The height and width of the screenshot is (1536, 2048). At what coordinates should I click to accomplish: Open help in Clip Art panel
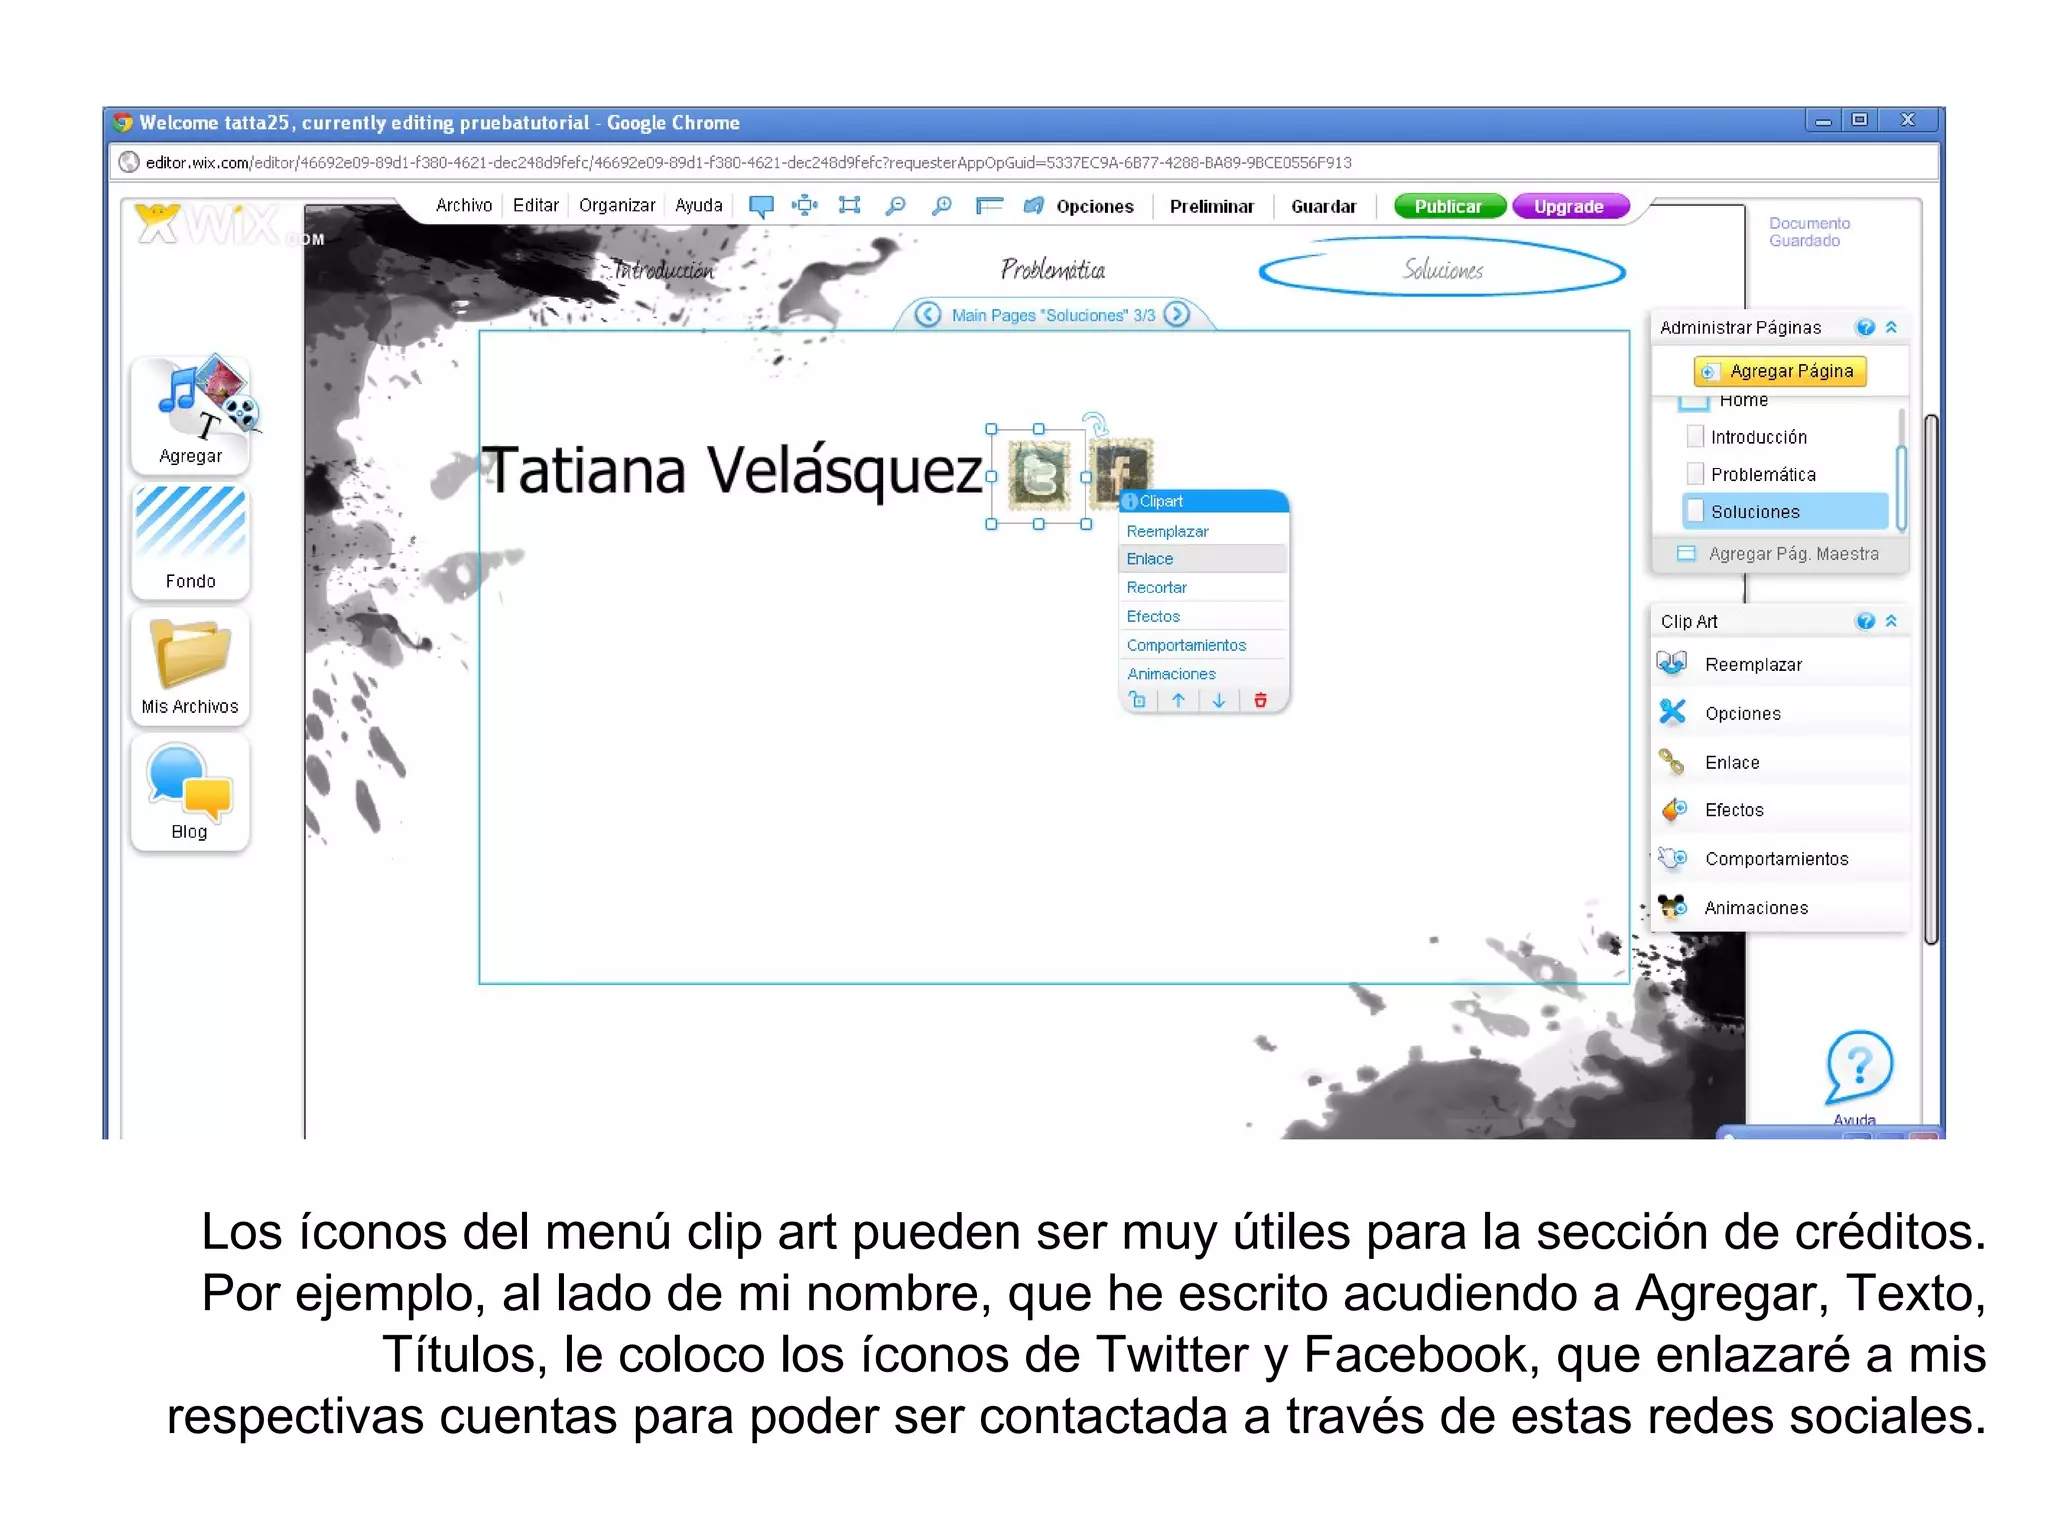[1865, 621]
